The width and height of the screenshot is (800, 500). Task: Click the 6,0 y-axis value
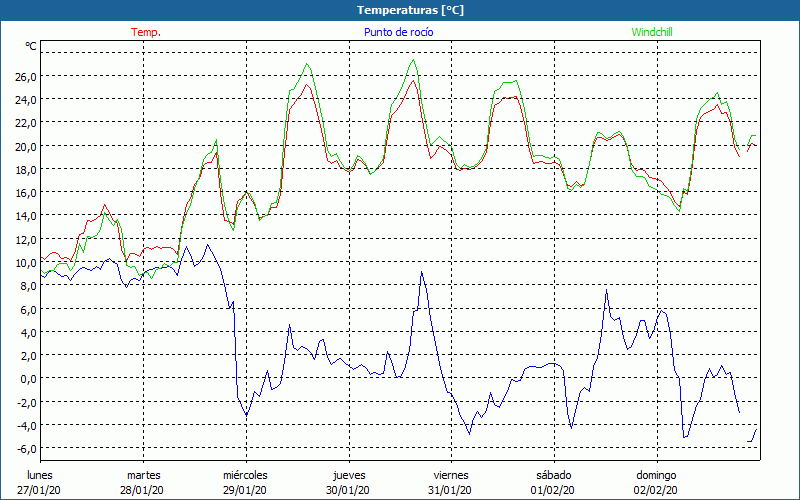pyautogui.click(x=28, y=310)
